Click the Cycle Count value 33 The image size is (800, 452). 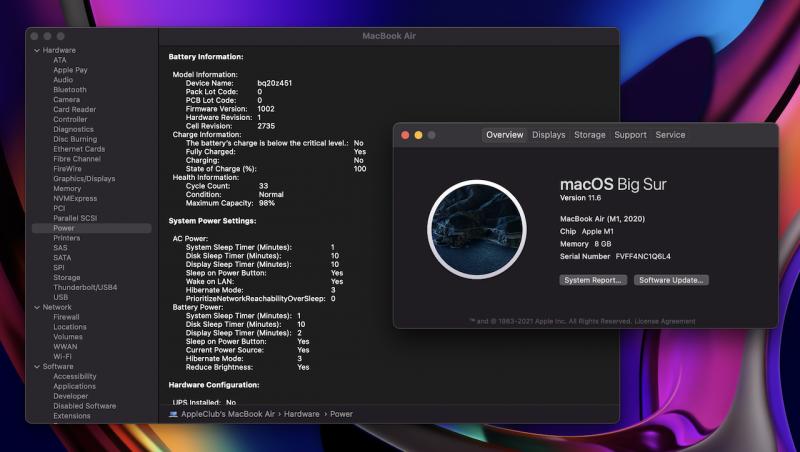(263, 186)
